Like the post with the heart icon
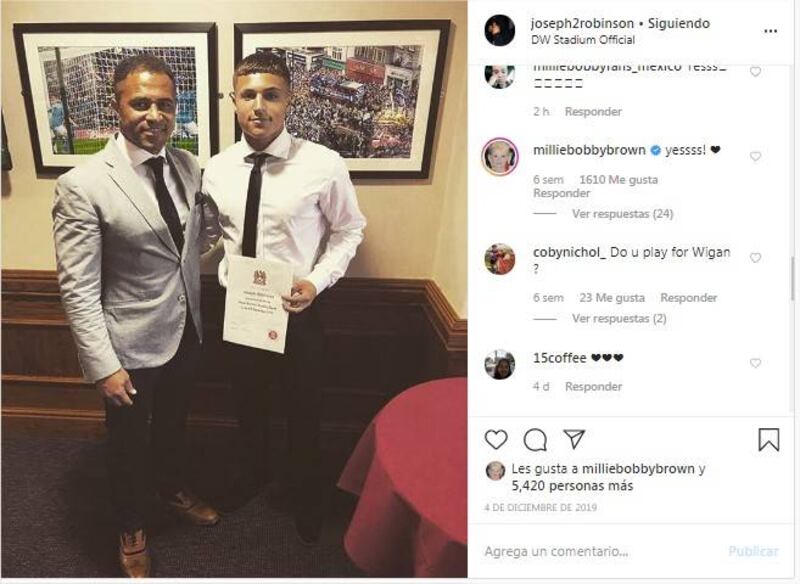 tap(496, 440)
